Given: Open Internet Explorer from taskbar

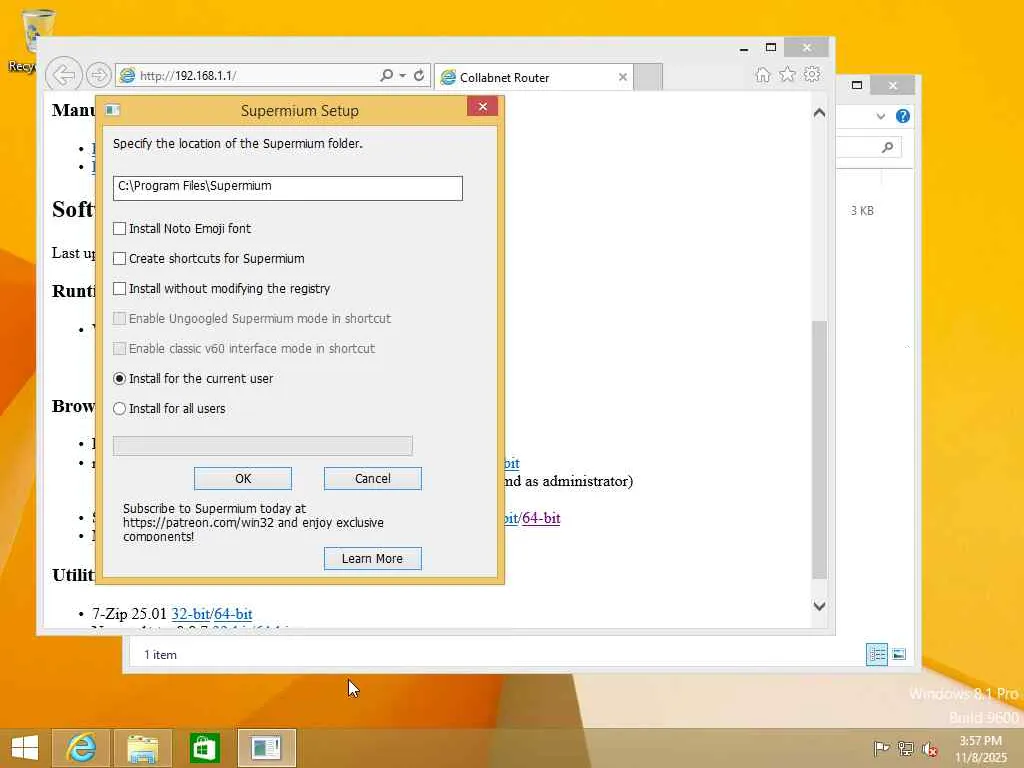Looking at the screenshot, I should (81, 748).
